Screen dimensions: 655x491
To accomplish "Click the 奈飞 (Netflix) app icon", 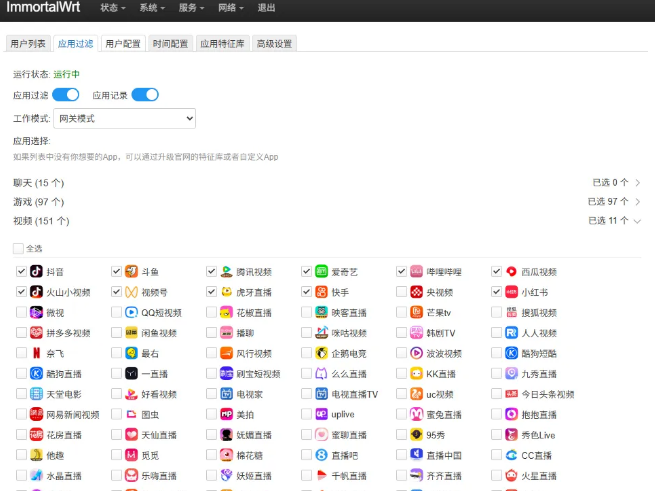I will click(x=36, y=353).
